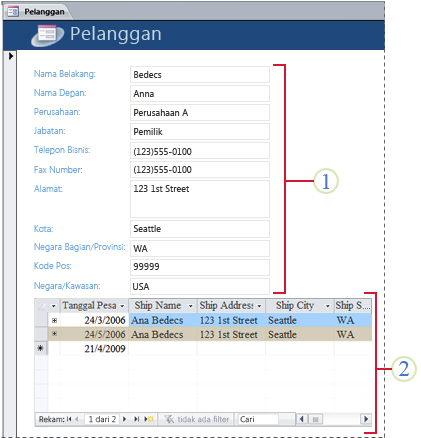Click date cell 24/5/2006
This screenshot has width=421, height=438.
94,334
